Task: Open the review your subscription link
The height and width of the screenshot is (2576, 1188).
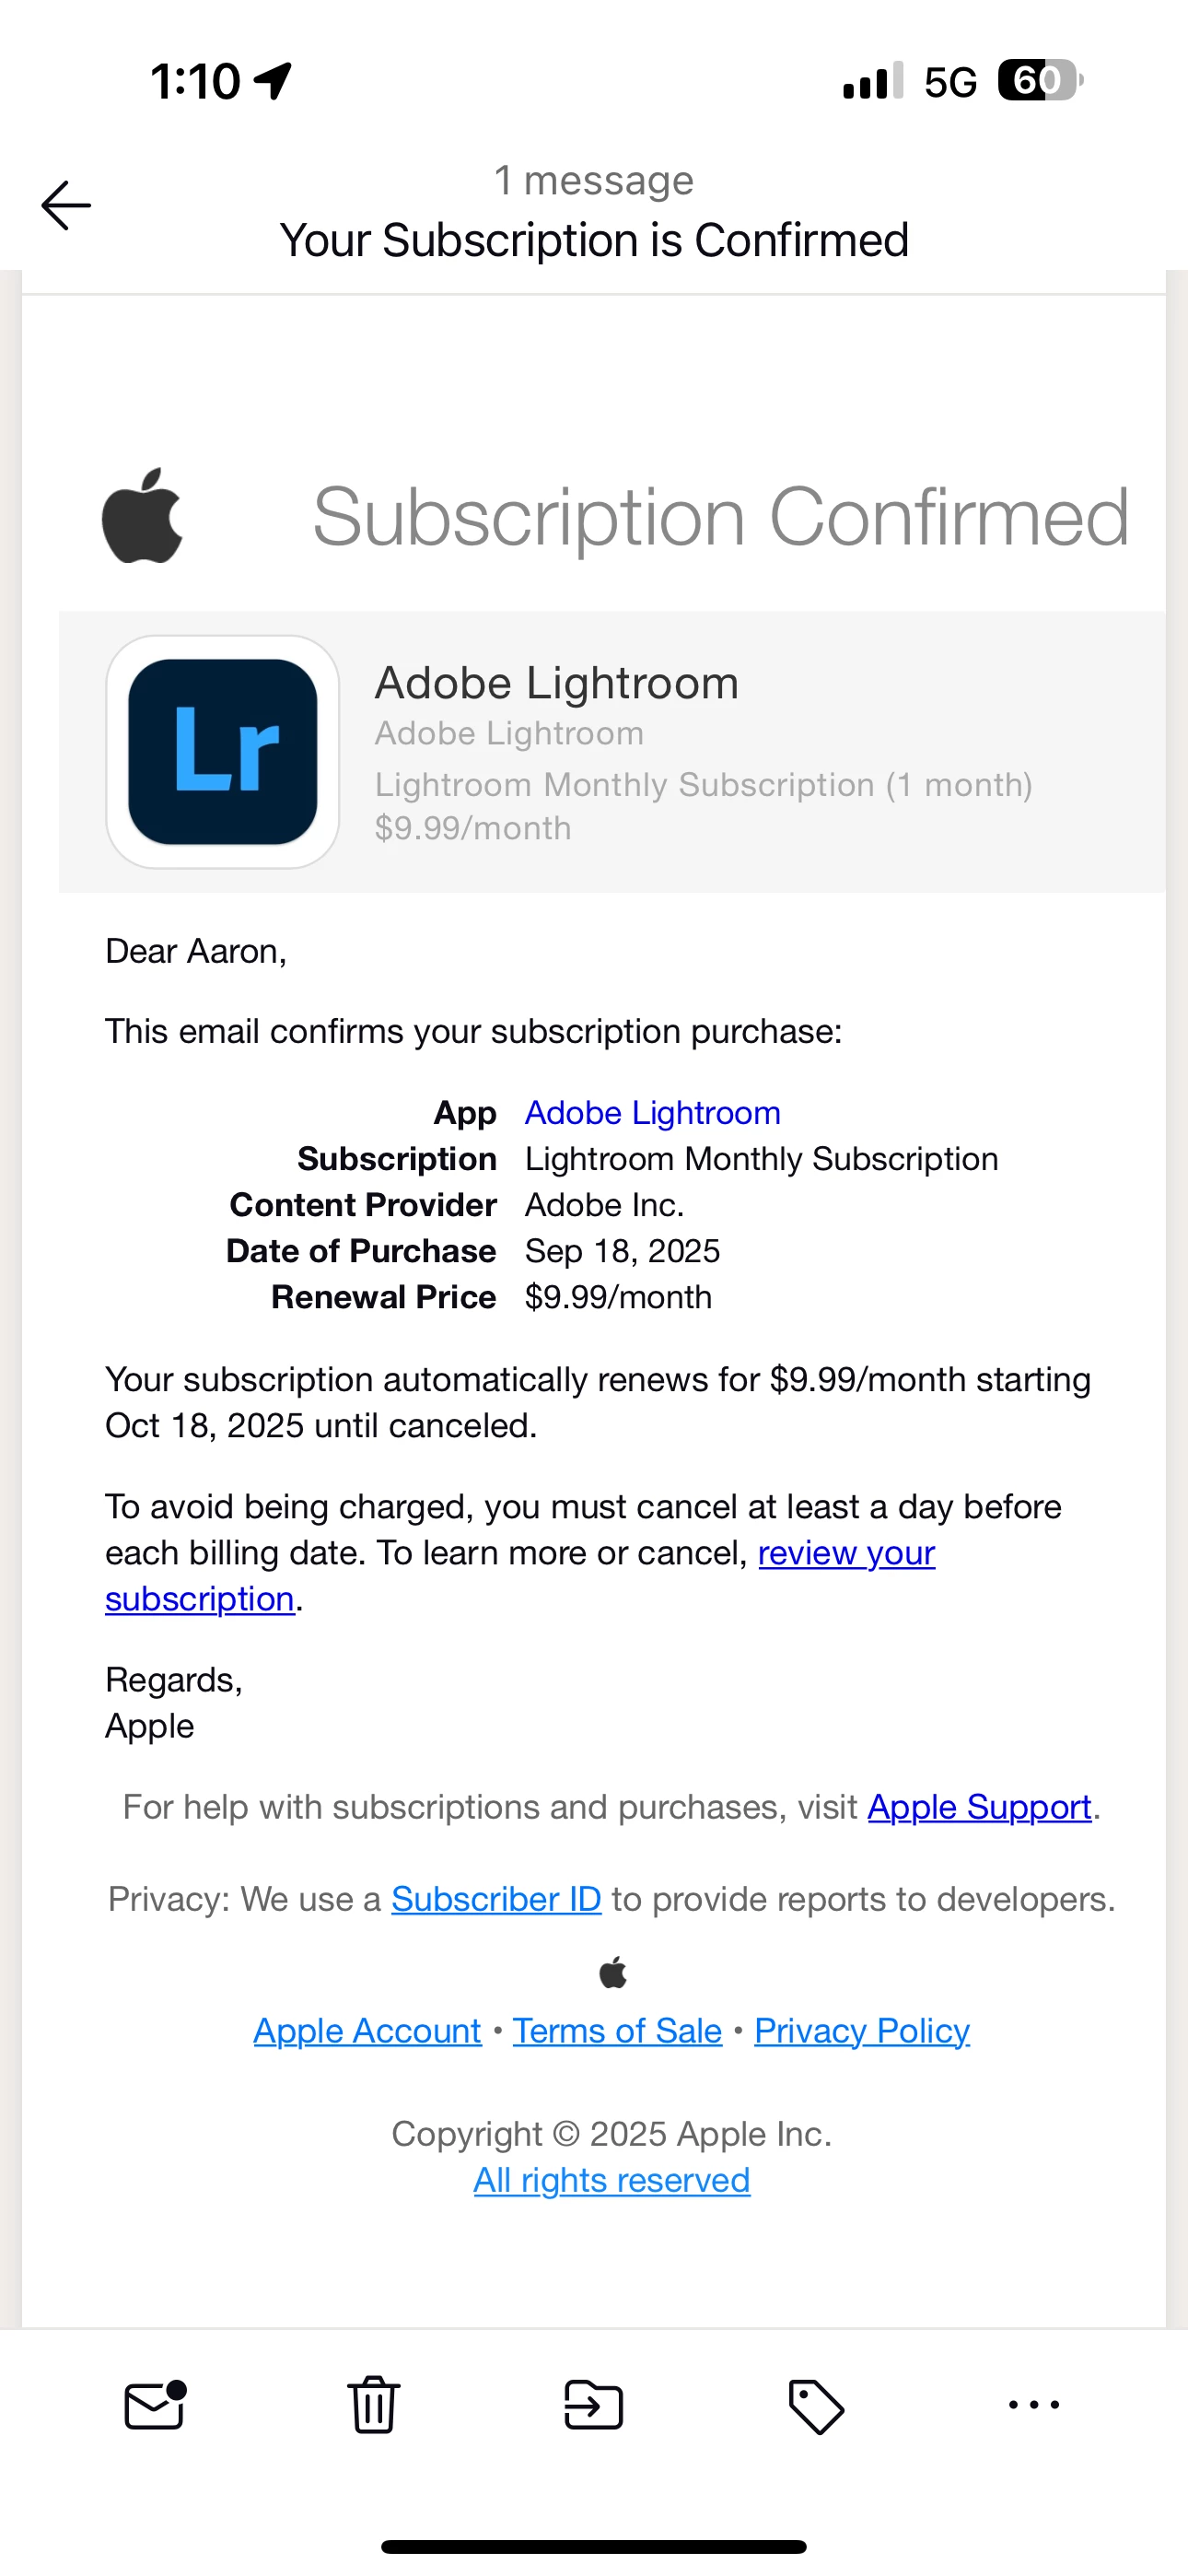Action: [845, 1553]
